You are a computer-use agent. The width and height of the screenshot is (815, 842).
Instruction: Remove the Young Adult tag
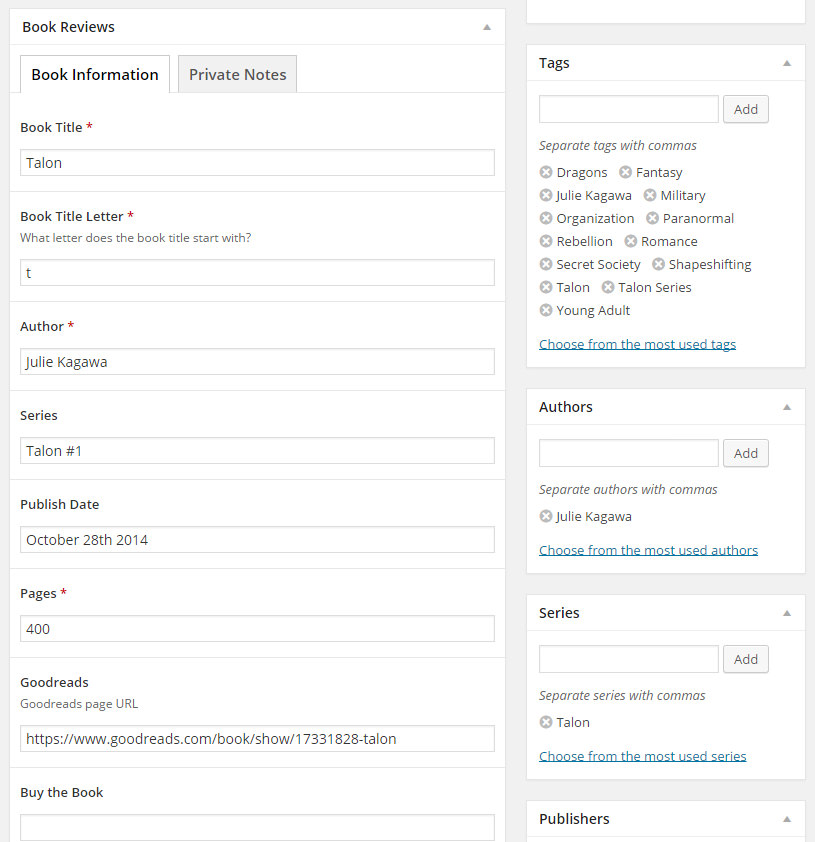pos(546,310)
